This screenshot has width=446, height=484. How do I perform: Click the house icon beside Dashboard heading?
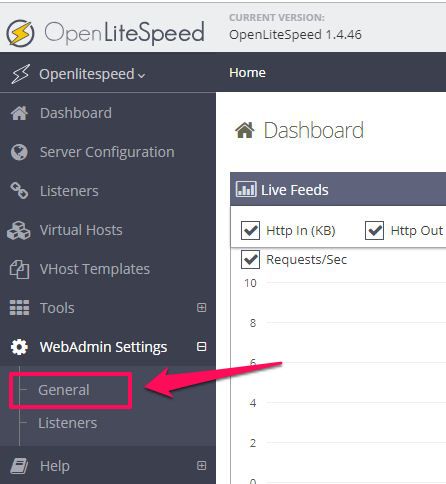pyautogui.click(x=245, y=130)
